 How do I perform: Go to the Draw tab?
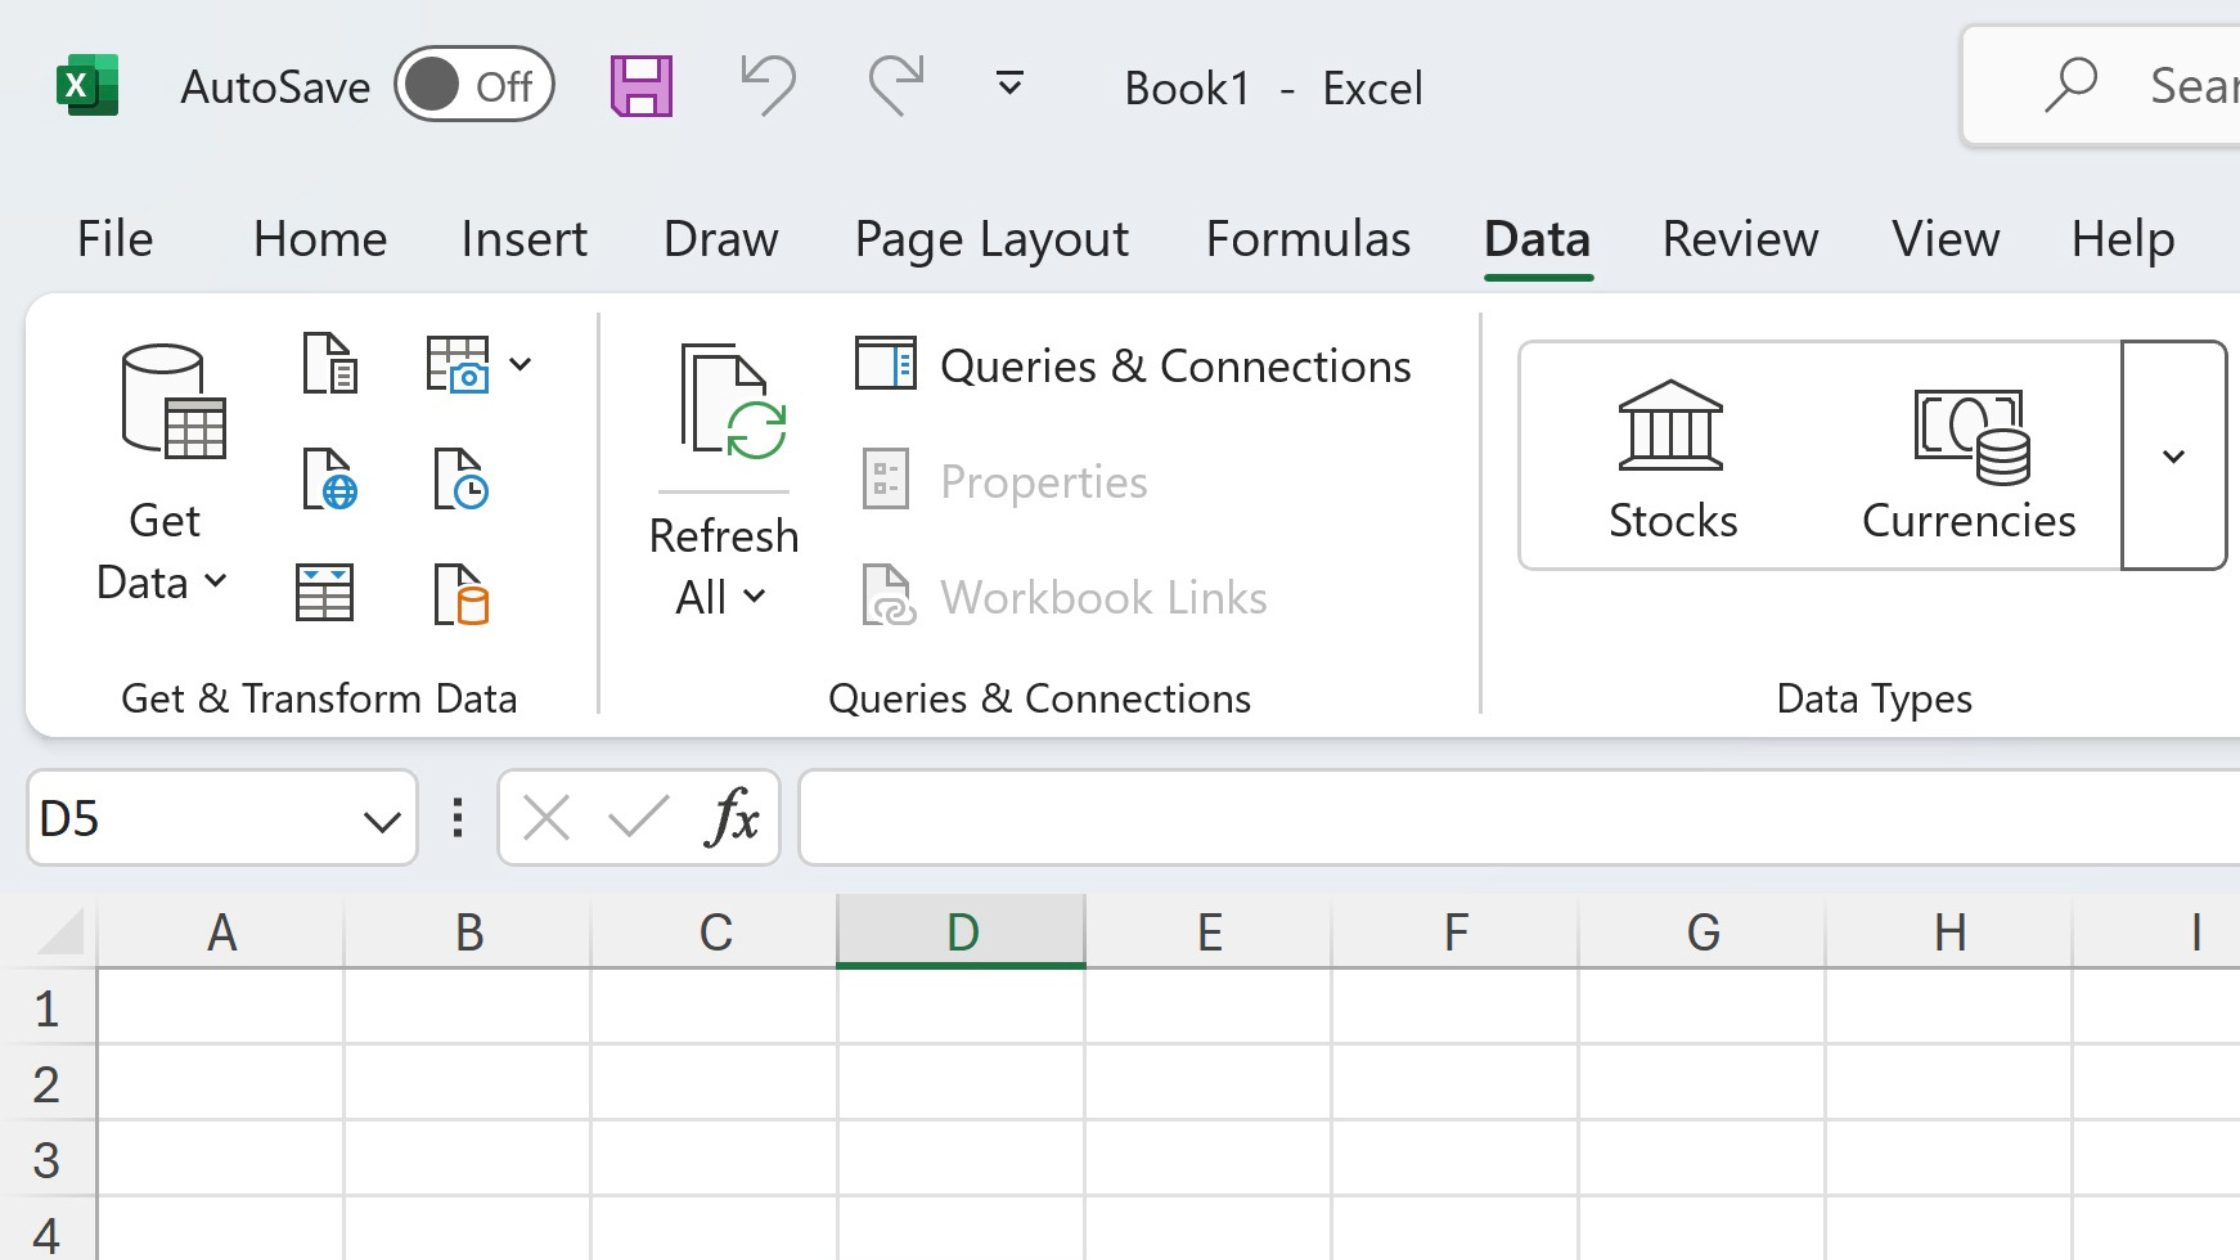(721, 239)
